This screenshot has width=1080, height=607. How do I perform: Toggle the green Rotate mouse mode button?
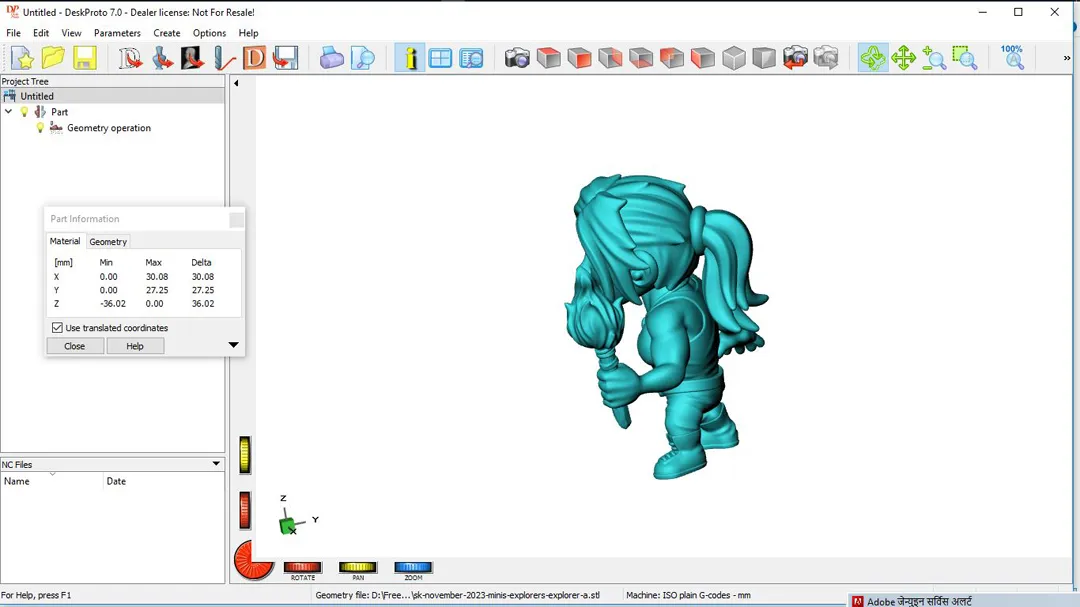[873, 58]
